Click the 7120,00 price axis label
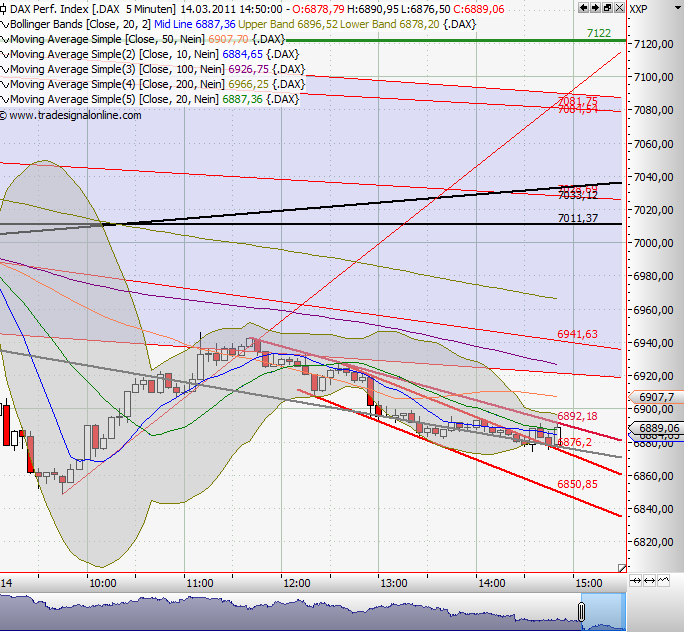The width and height of the screenshot is (684, 632). point(653,44)
